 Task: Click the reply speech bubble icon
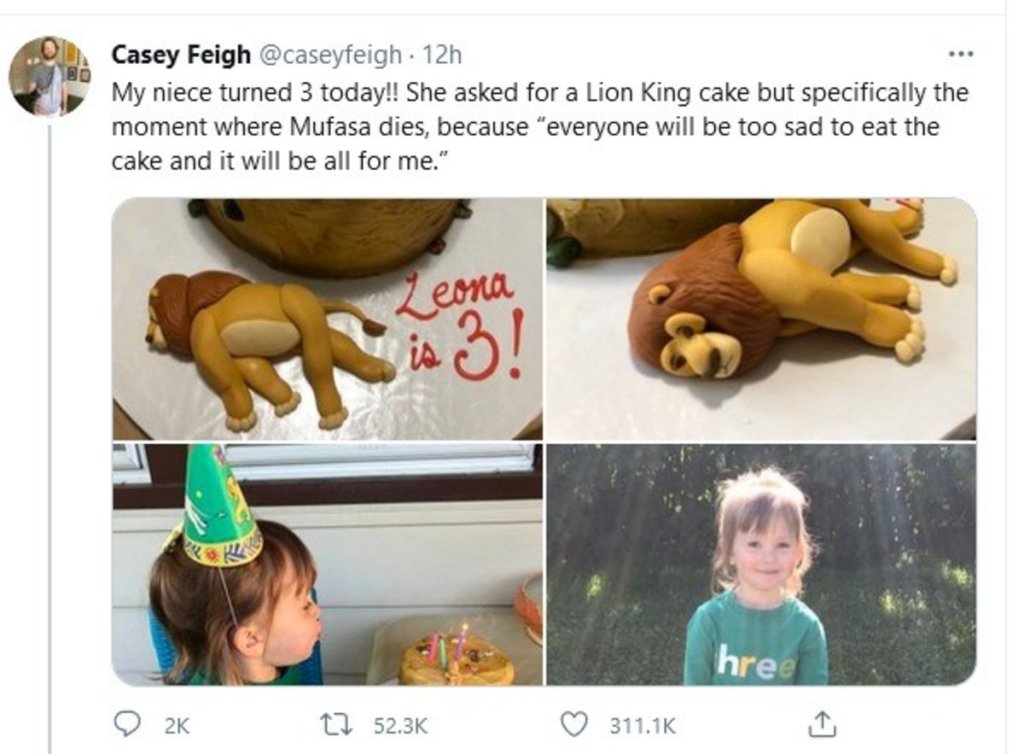click(x=127, y=723)
